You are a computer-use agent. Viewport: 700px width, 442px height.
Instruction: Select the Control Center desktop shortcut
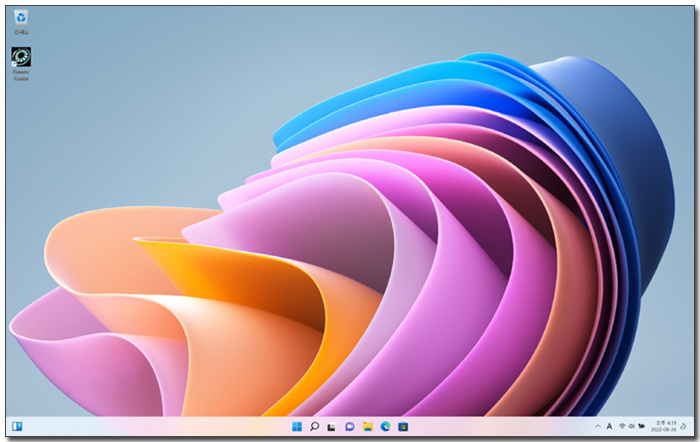pyautogui.click(x=21, y=56)
